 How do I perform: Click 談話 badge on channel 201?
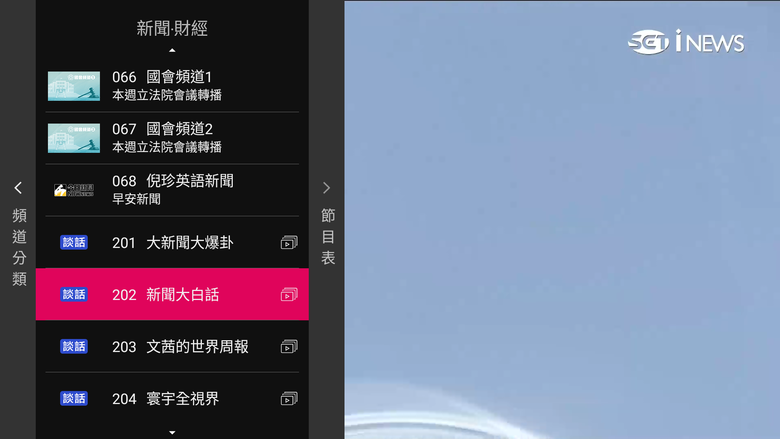(74, 243)
